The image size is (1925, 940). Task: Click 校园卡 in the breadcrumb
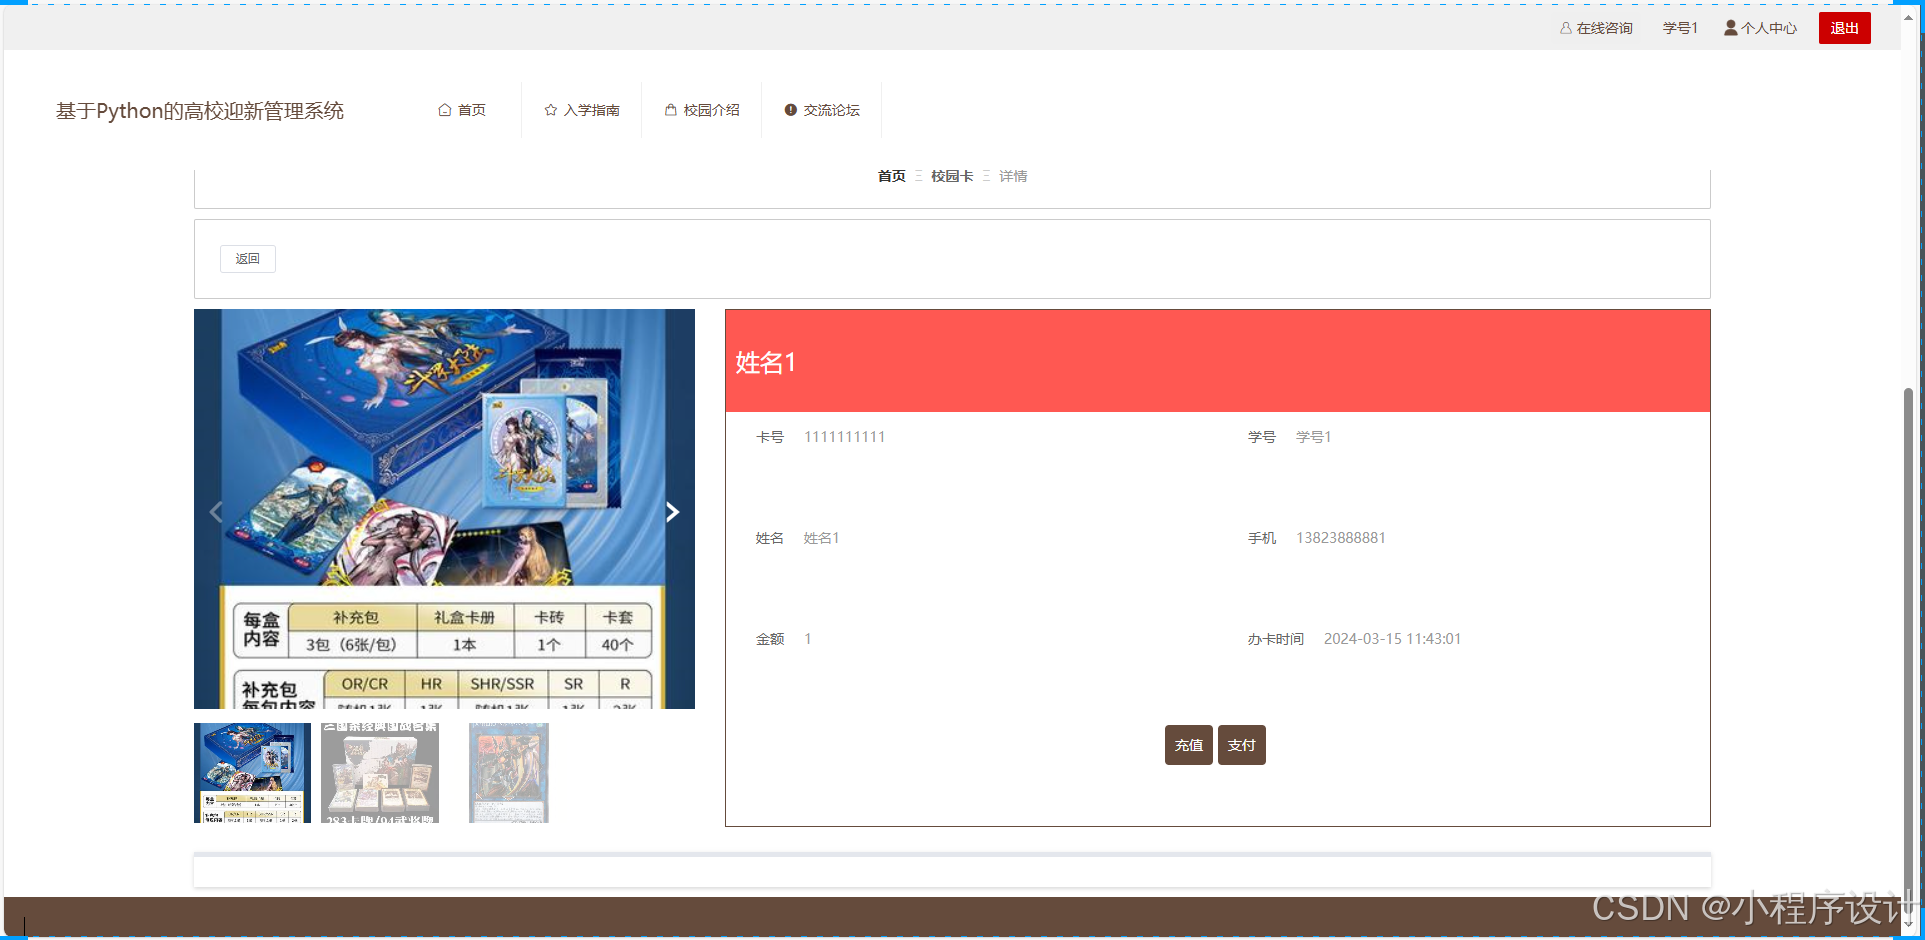952,176
